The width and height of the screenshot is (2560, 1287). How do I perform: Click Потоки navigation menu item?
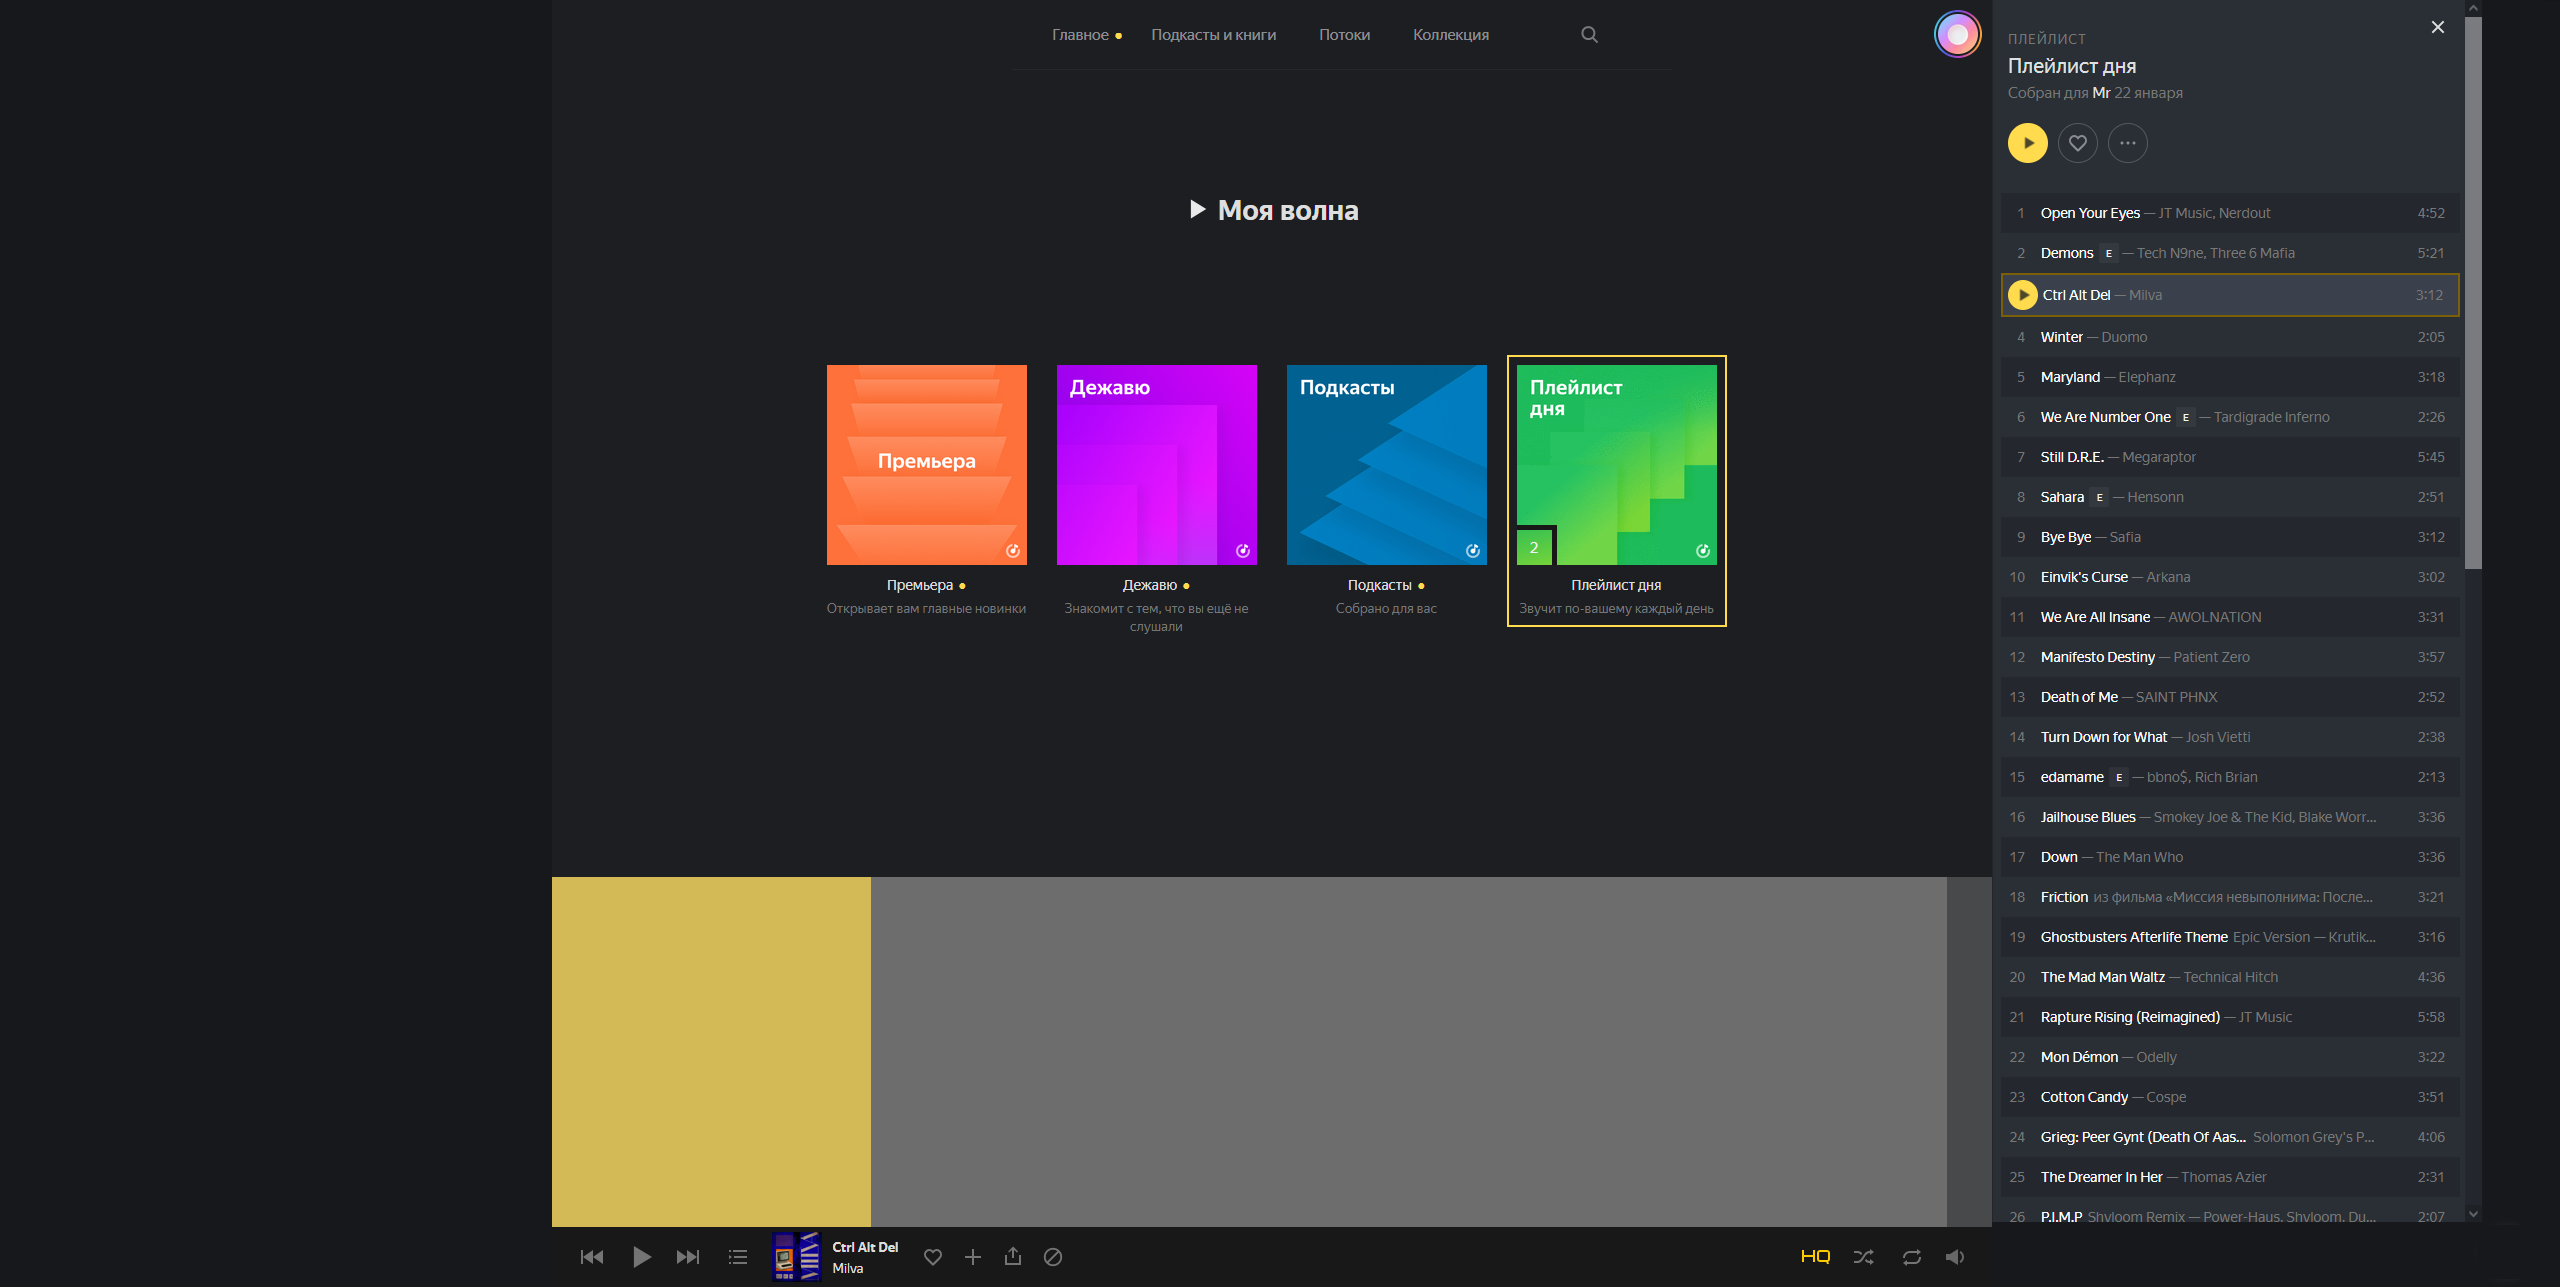pyautogui.click(x=1344, y=33)
